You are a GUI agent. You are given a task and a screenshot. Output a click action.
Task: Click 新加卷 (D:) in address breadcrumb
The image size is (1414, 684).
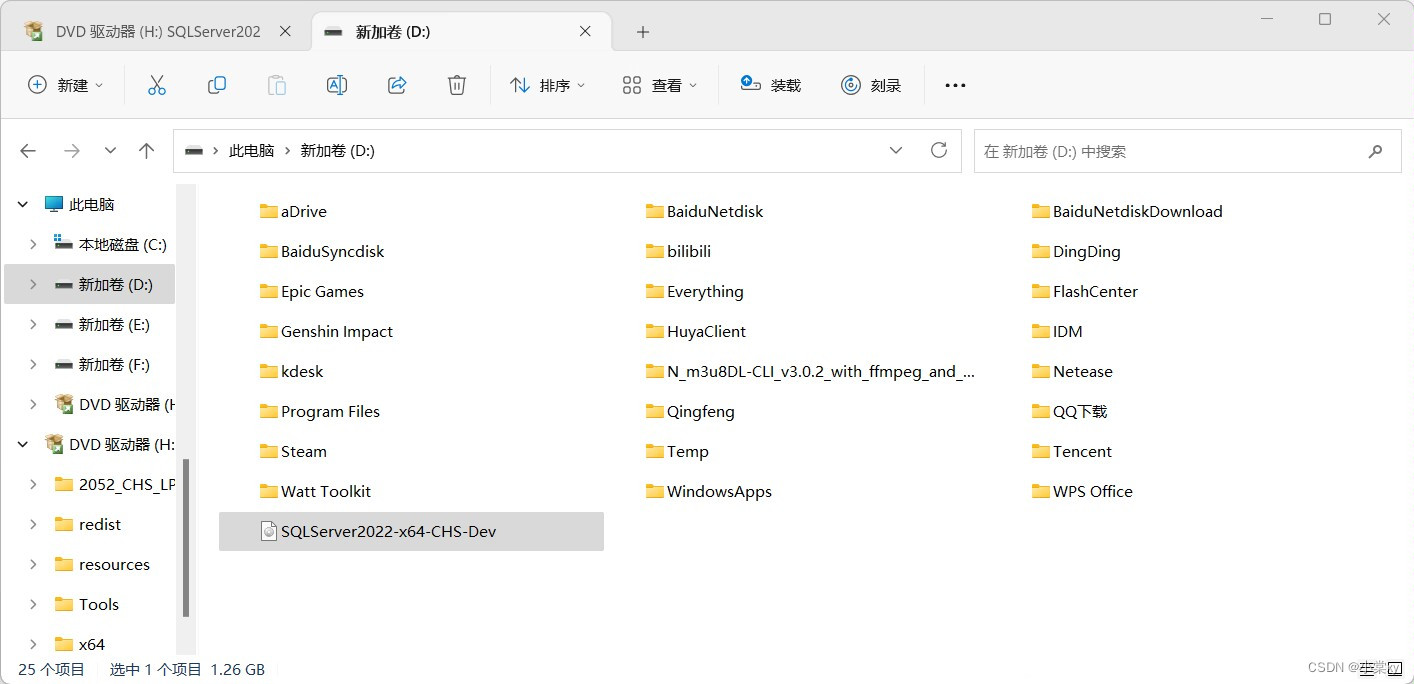[338, 151]
